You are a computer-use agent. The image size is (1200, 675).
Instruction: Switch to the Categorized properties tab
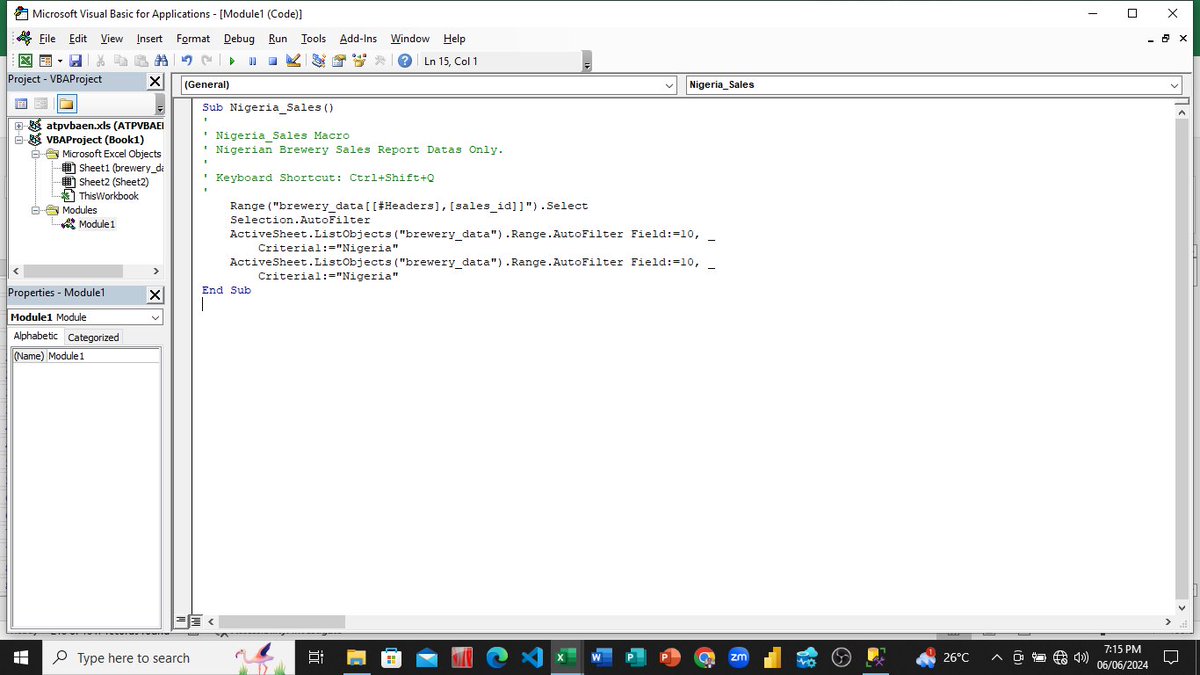coord(93,337)
